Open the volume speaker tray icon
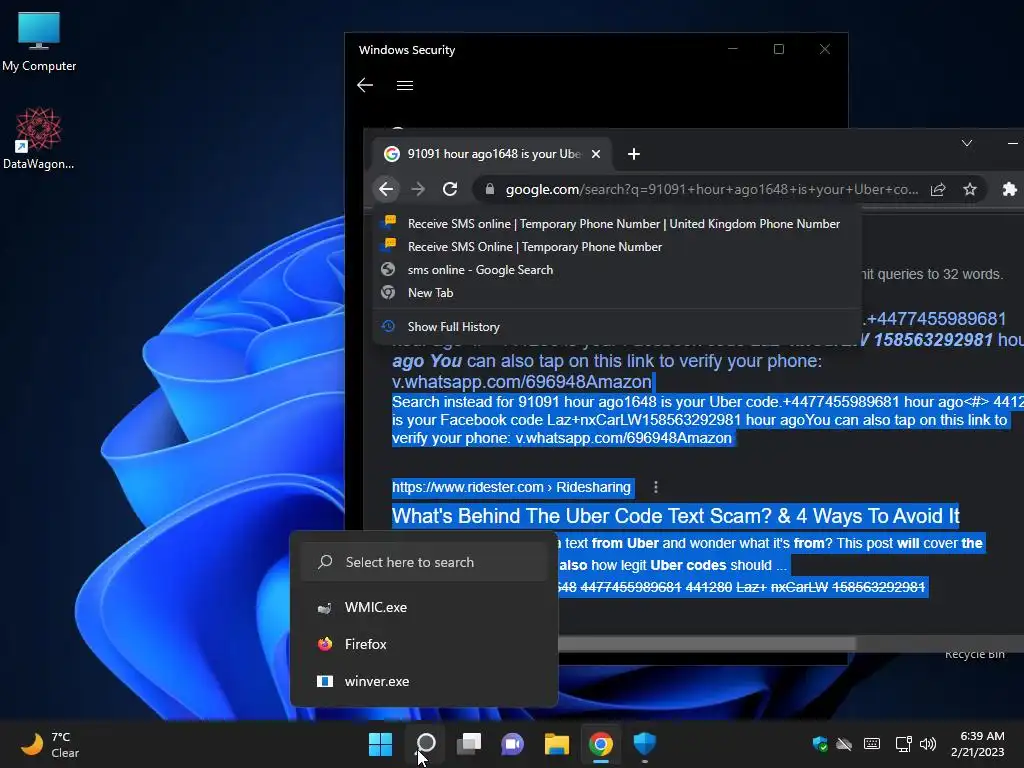The height and width of the screenshot is (768, 1024). pos(927,744)
